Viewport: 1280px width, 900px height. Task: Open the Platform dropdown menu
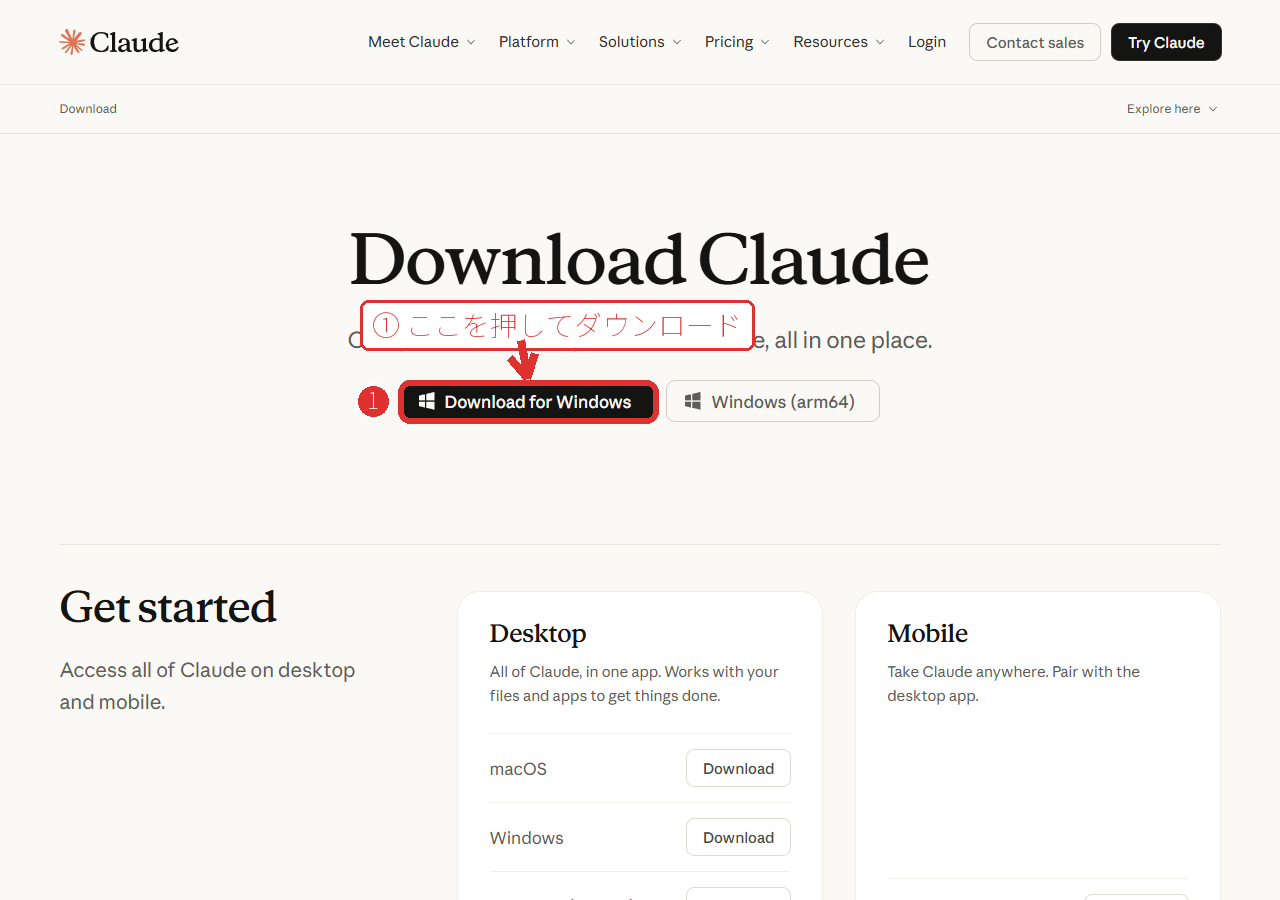537,42
